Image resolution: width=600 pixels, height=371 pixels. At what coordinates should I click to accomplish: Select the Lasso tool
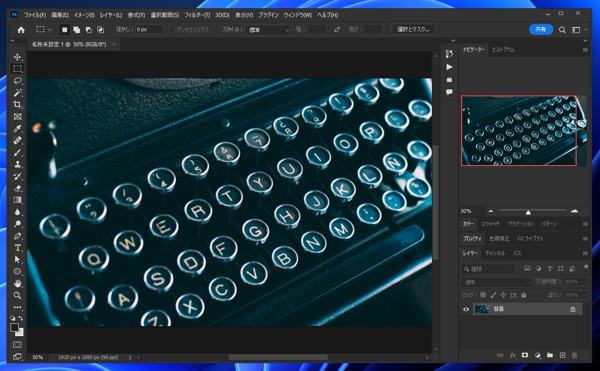tap(18, 81)
